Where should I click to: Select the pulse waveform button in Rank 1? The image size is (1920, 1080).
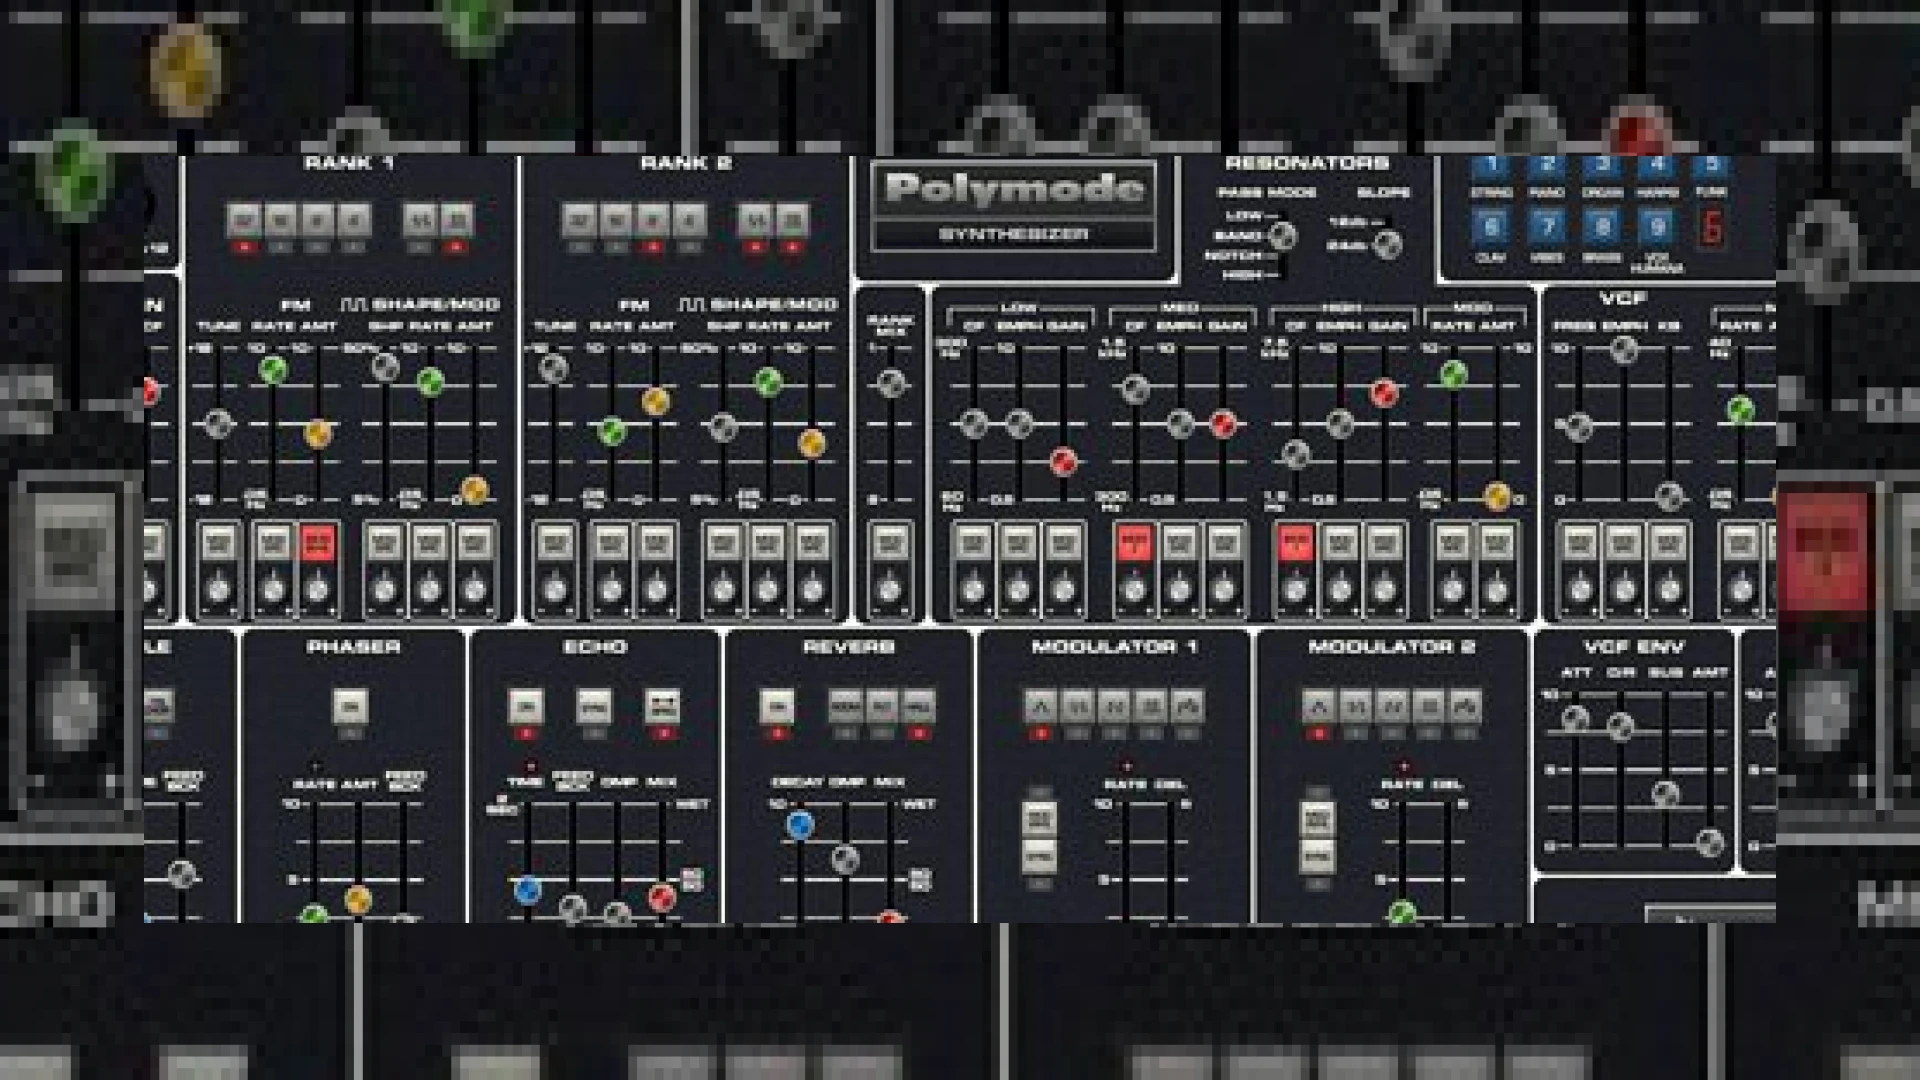456,219
